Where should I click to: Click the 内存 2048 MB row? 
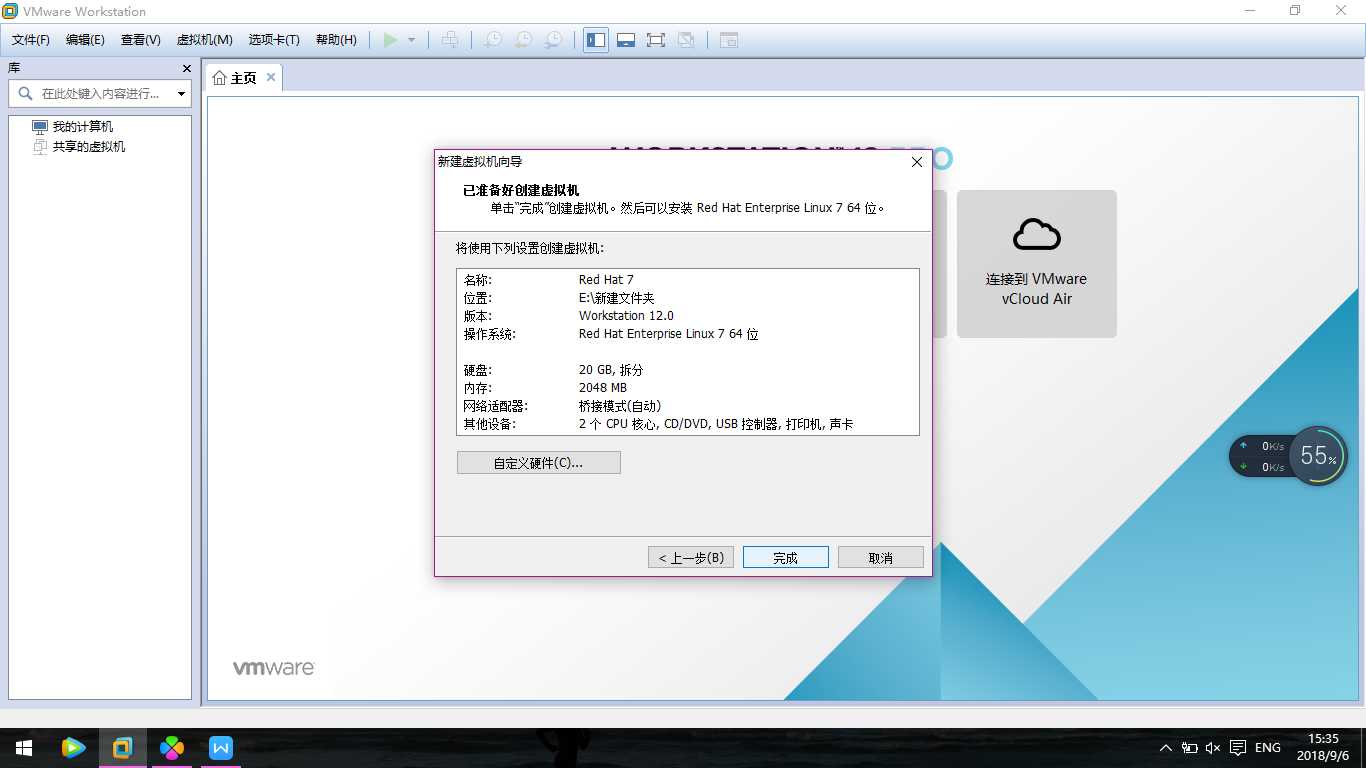pyautogui.click(x=687, y=388)
